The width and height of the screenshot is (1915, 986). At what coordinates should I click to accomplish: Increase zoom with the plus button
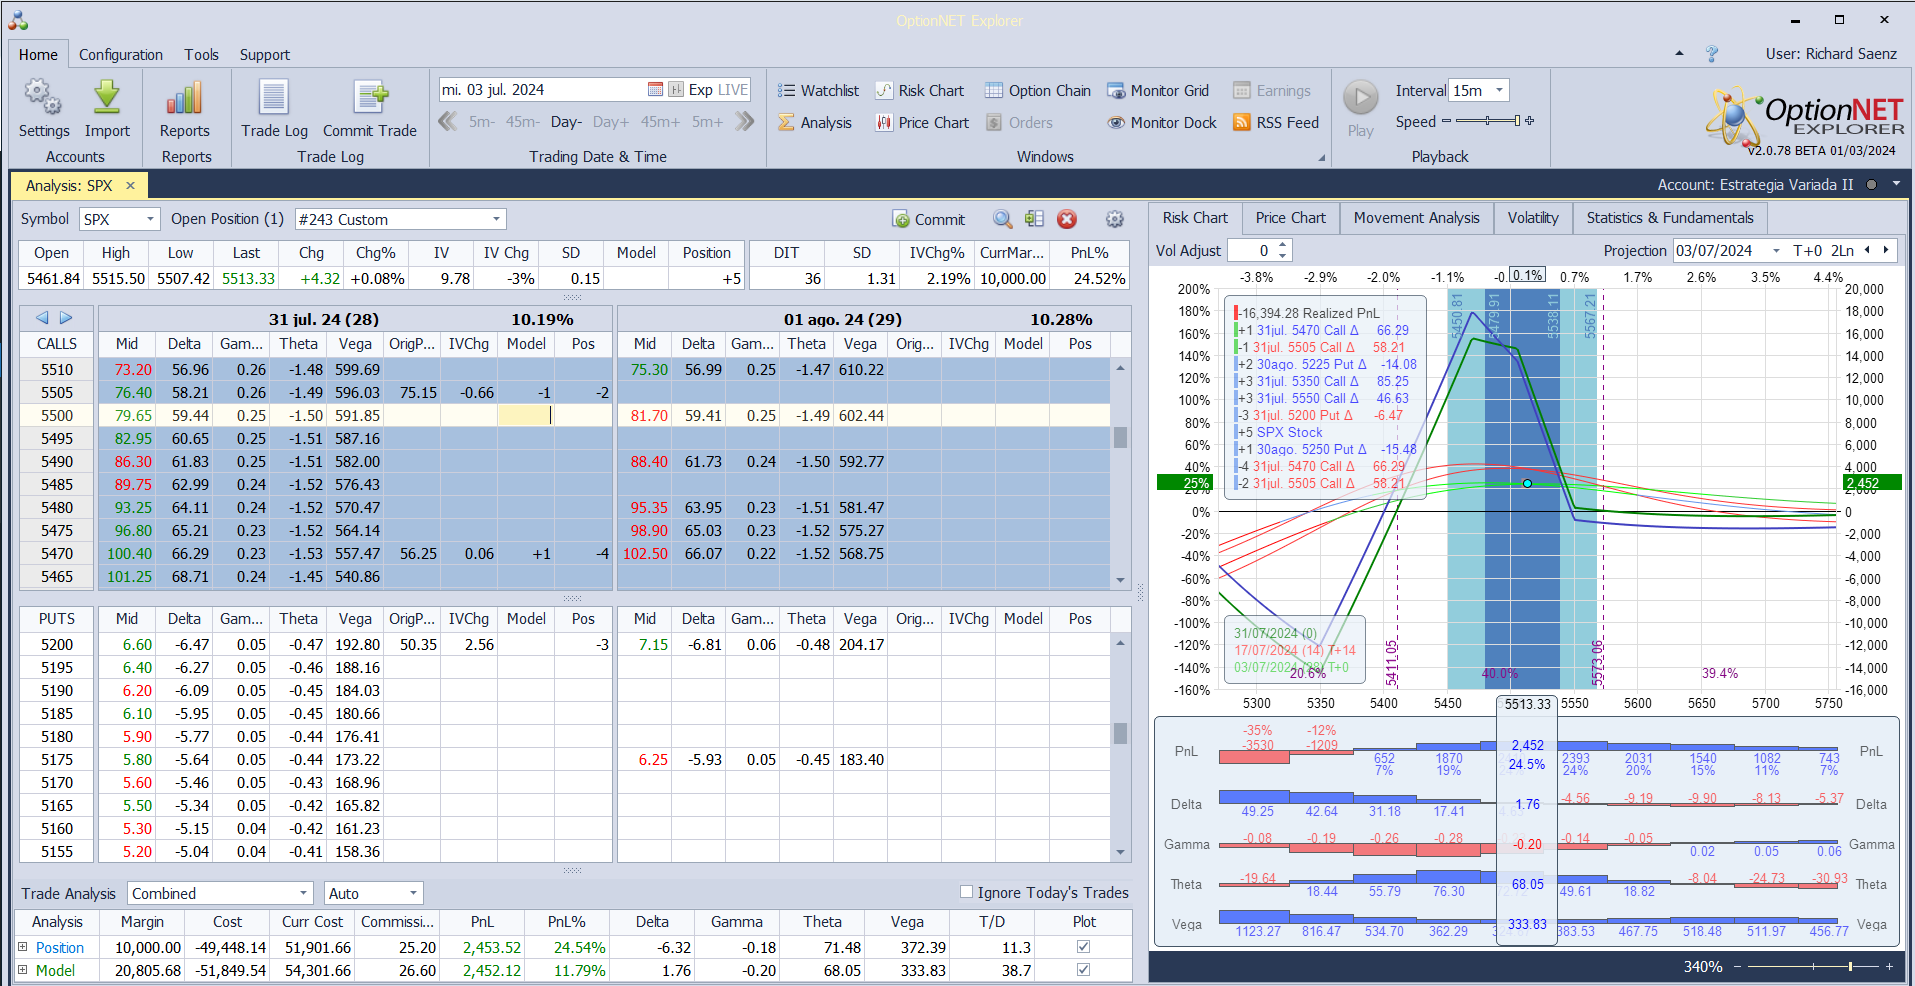1889,967
